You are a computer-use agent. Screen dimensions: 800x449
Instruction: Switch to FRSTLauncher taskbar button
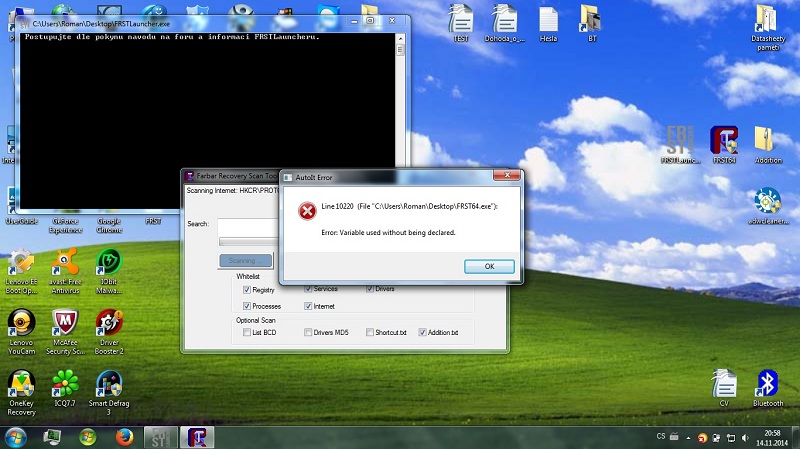coord(161,437)
